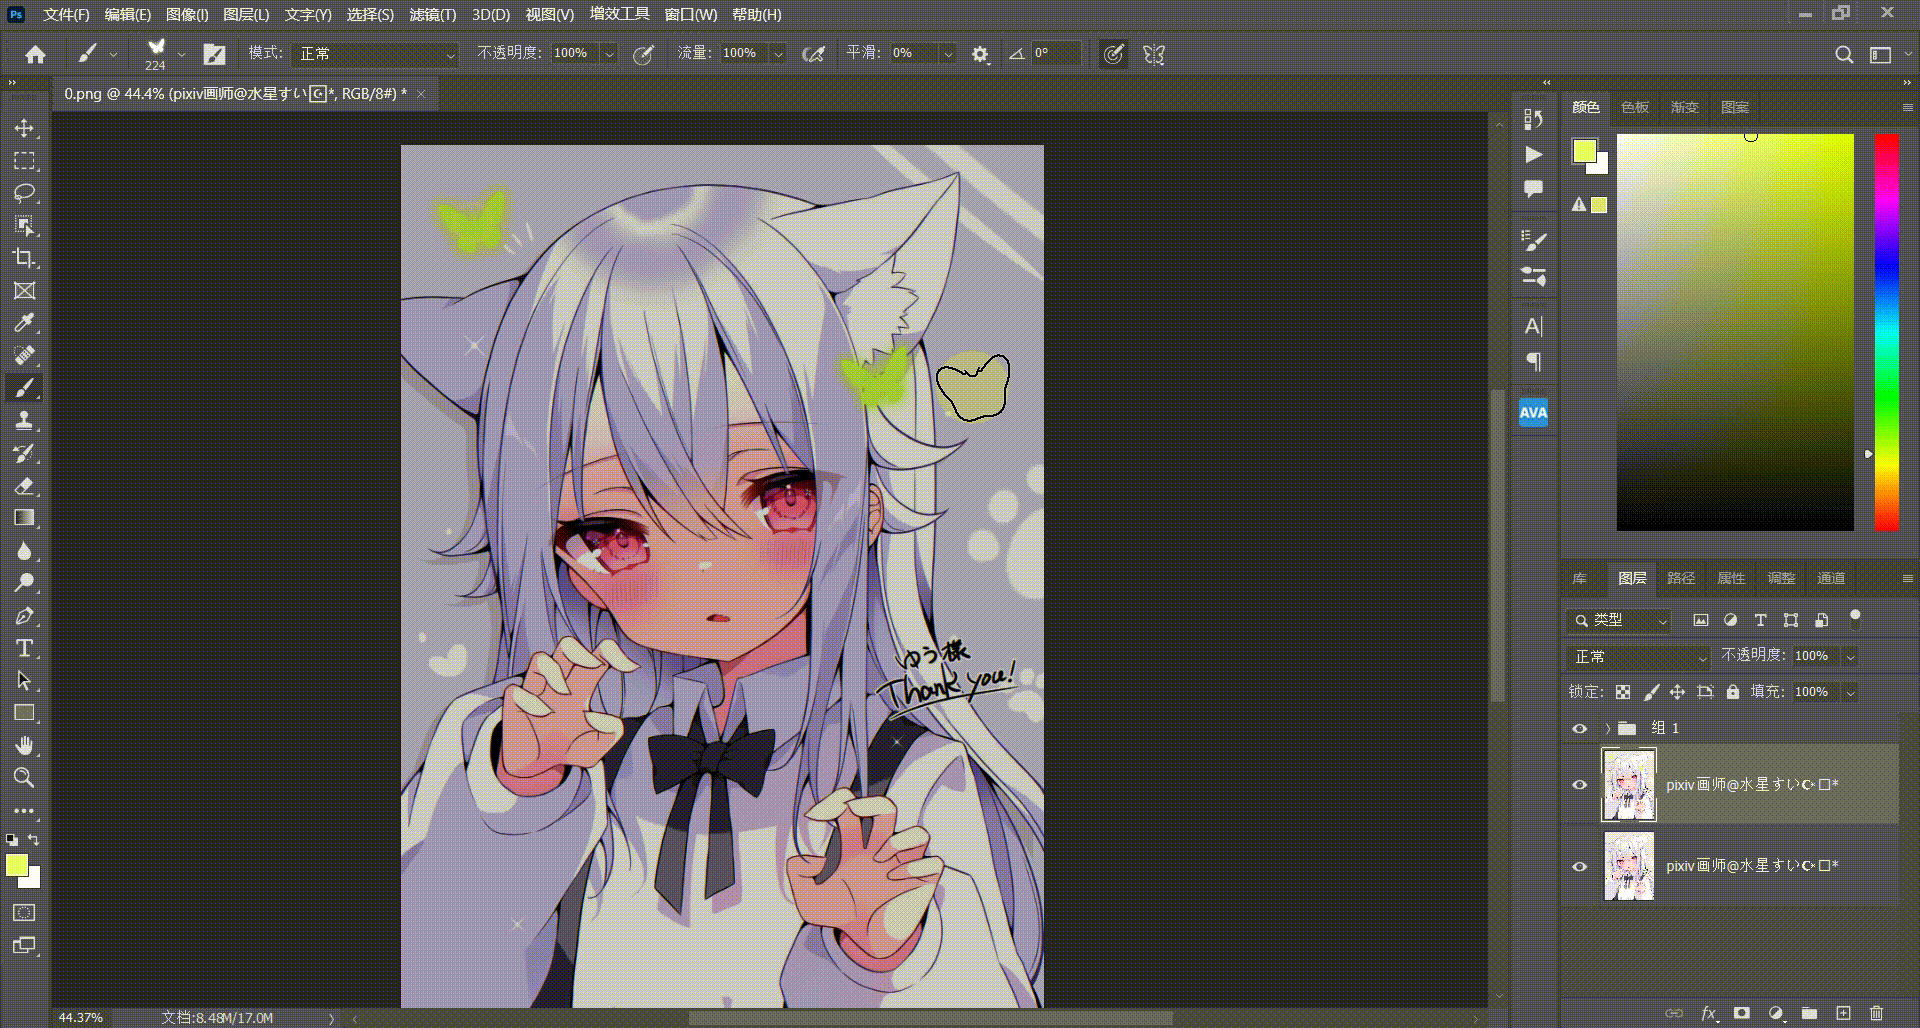Select the Dodge tool
The height and width of the screenshot is (1028, 1920).
coord(24,583)
